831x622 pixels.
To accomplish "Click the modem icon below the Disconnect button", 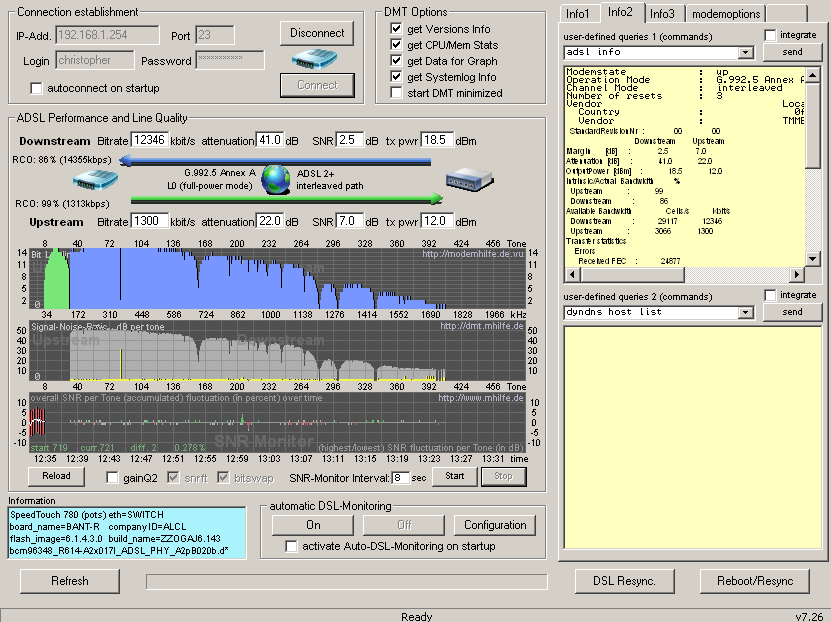I will point(316,59).
